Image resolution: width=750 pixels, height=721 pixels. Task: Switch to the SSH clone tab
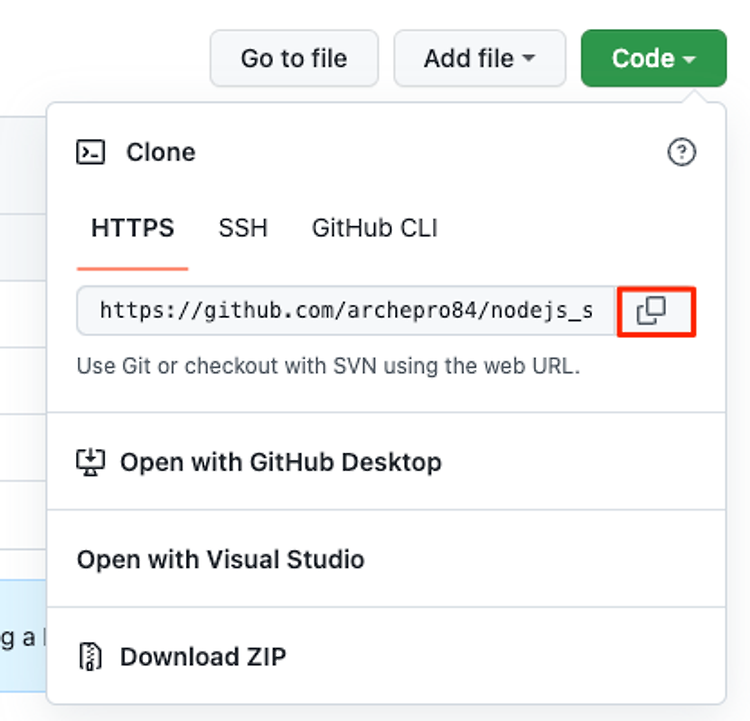pos(243,228)
